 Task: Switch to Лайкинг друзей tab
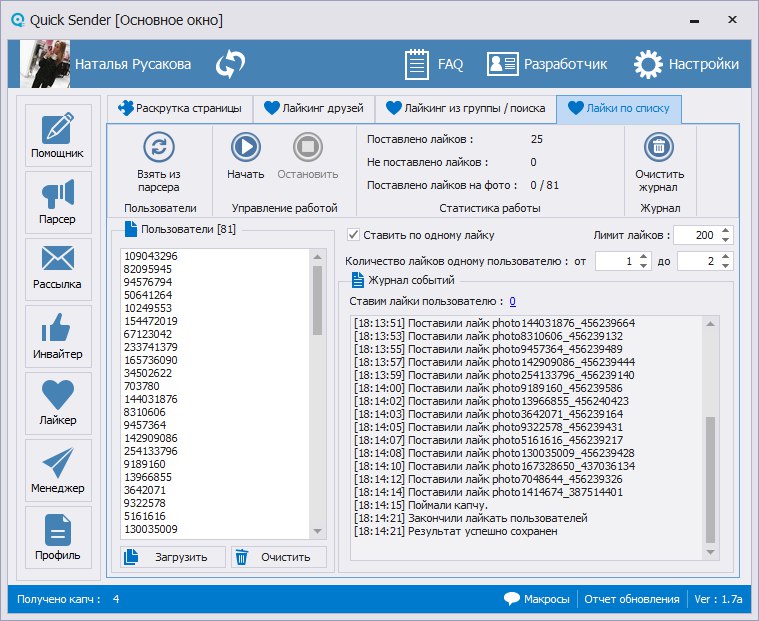point(313,108)
